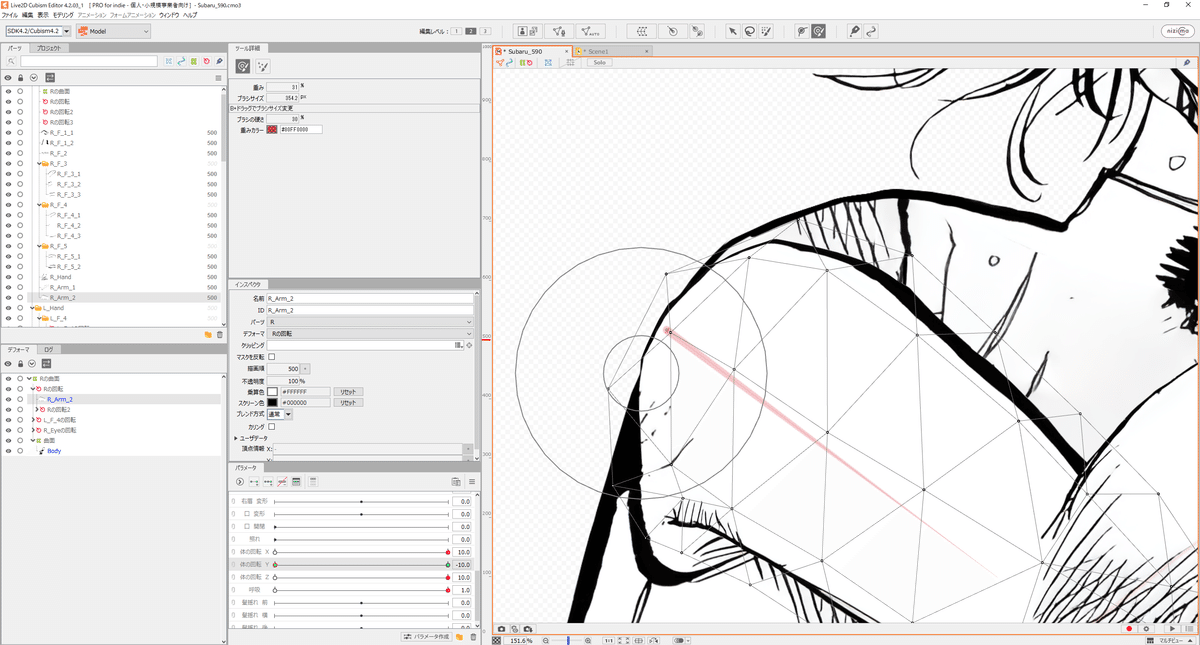Screen dimensions: 1200x645
Task: Click the parts search input field
Action: pyautogui.click(x=89, y=62)
